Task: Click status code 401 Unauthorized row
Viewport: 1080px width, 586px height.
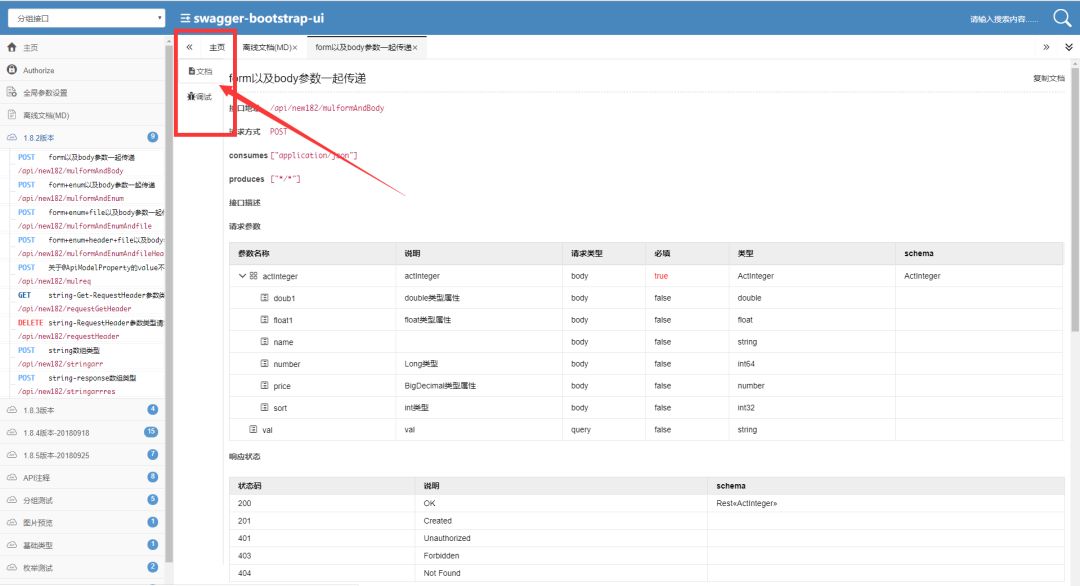Action: click(646, 538)
